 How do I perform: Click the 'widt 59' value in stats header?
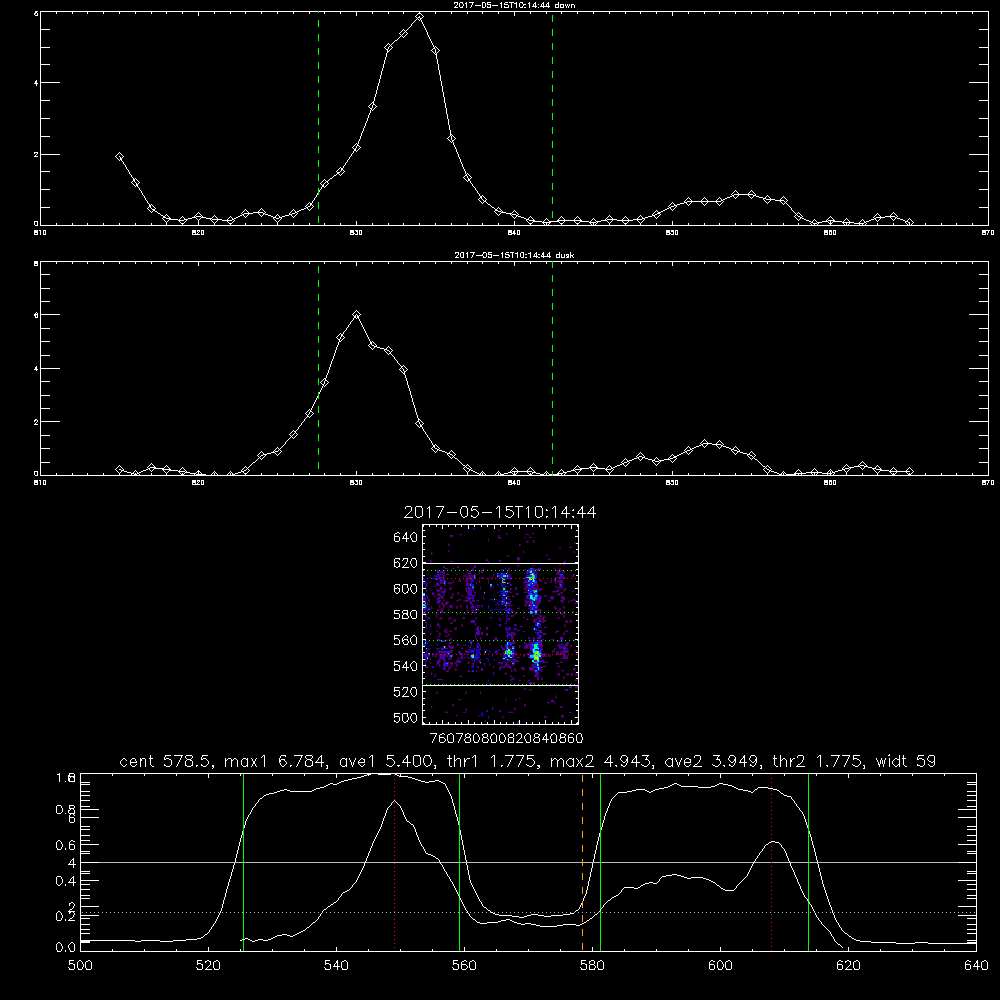tap(906, 761)
